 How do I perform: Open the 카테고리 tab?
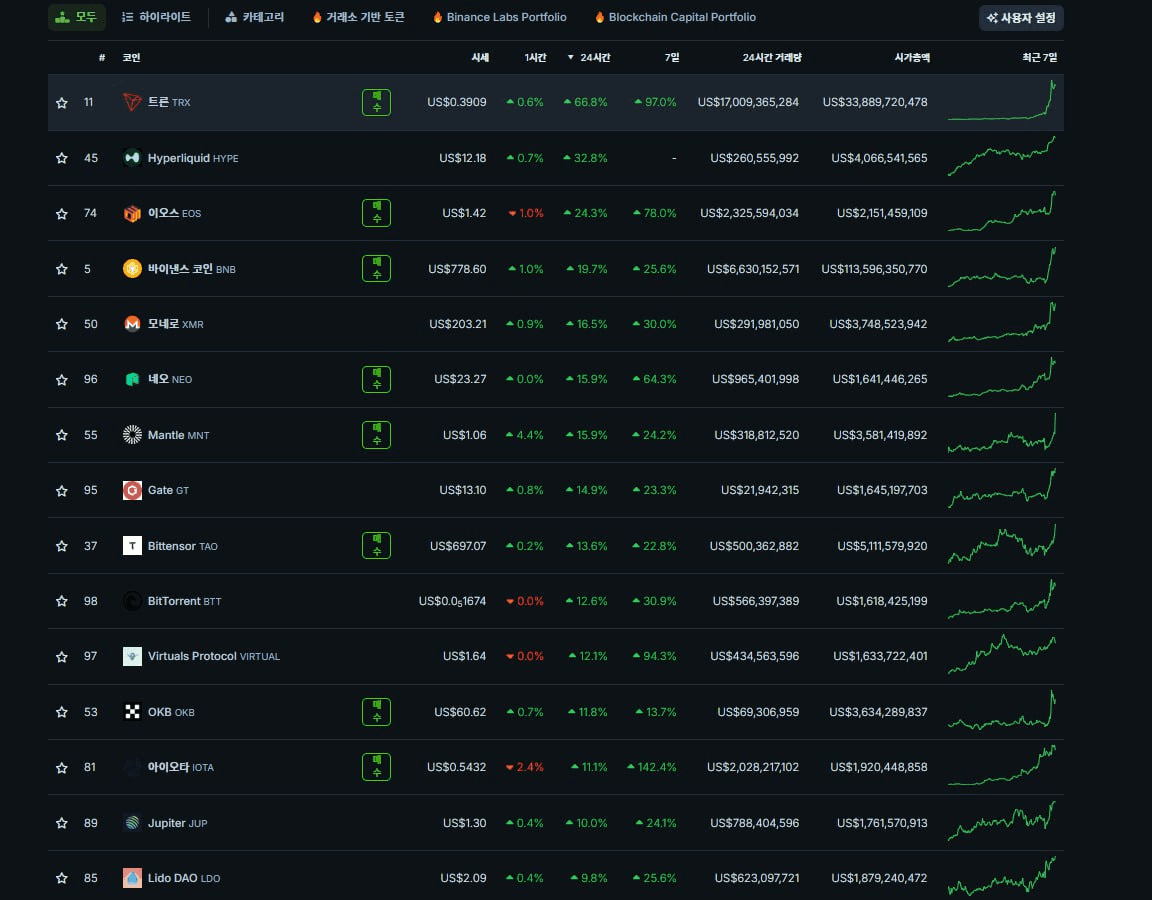(255, 17)
